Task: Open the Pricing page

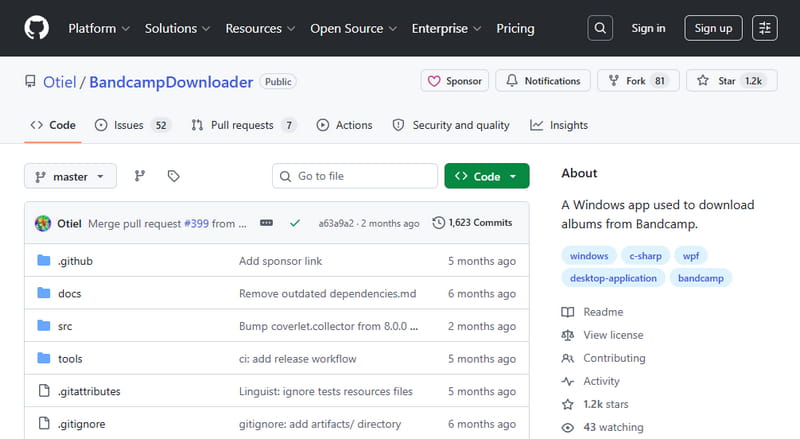Action: pos(515,29)
